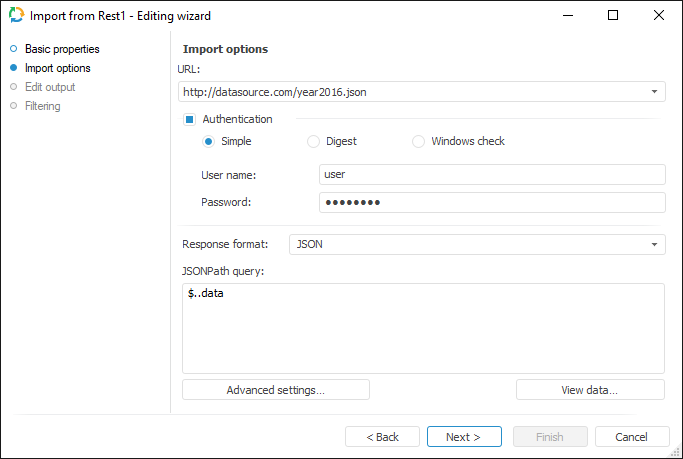Open the Response format dropdown
This screenshot has width=683, height=459.
(654, 244)
